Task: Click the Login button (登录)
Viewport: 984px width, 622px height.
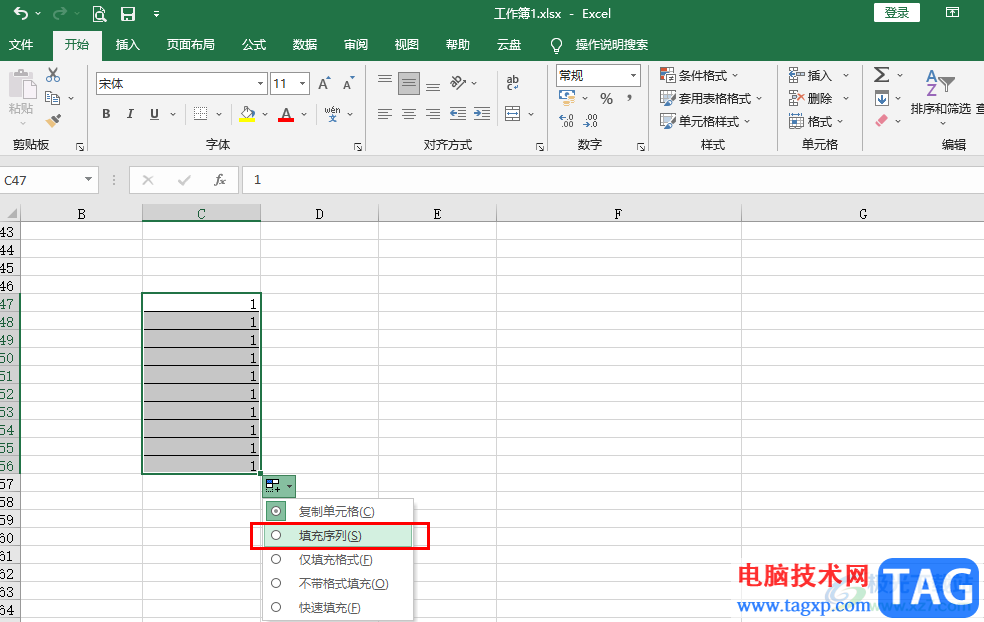Action: 897,13
